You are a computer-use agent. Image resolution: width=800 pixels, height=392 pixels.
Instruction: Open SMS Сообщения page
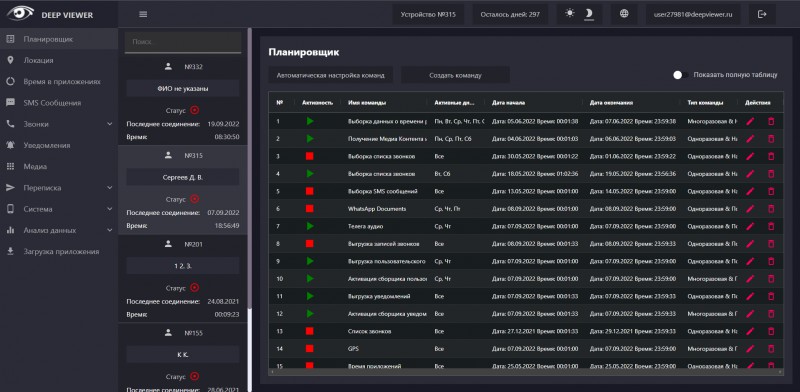click(x=59, y=103)
